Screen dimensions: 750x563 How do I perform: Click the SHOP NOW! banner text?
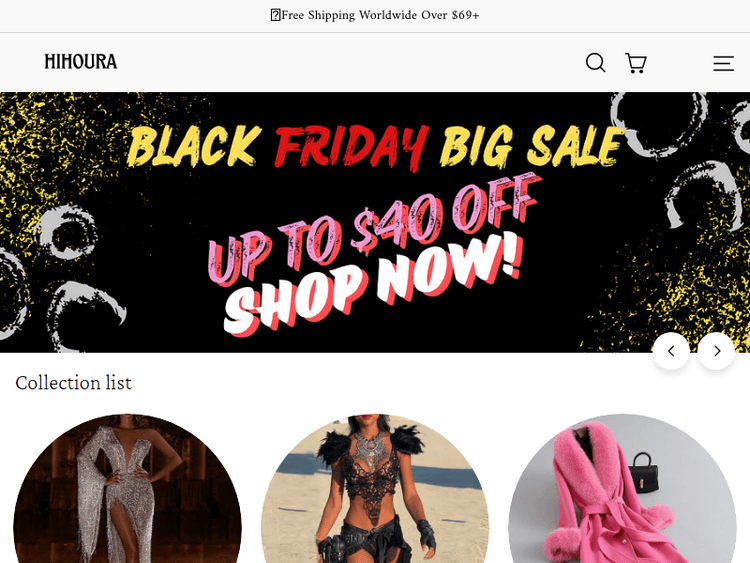372,284
